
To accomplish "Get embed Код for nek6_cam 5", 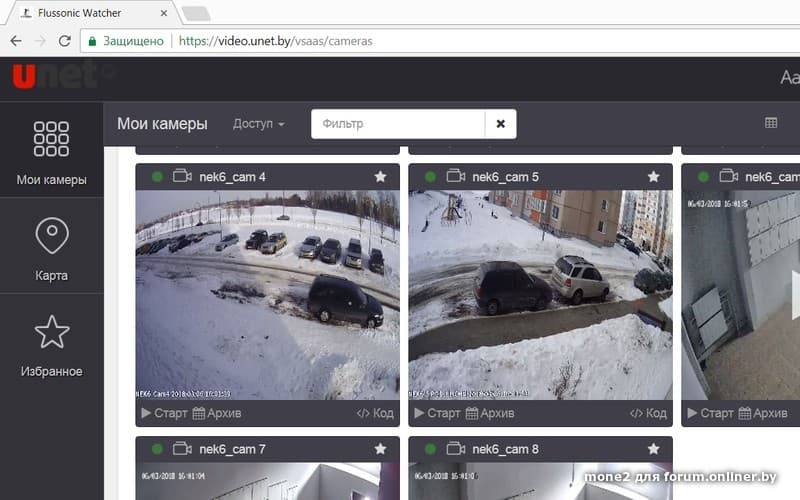I will tap(648, 413).
